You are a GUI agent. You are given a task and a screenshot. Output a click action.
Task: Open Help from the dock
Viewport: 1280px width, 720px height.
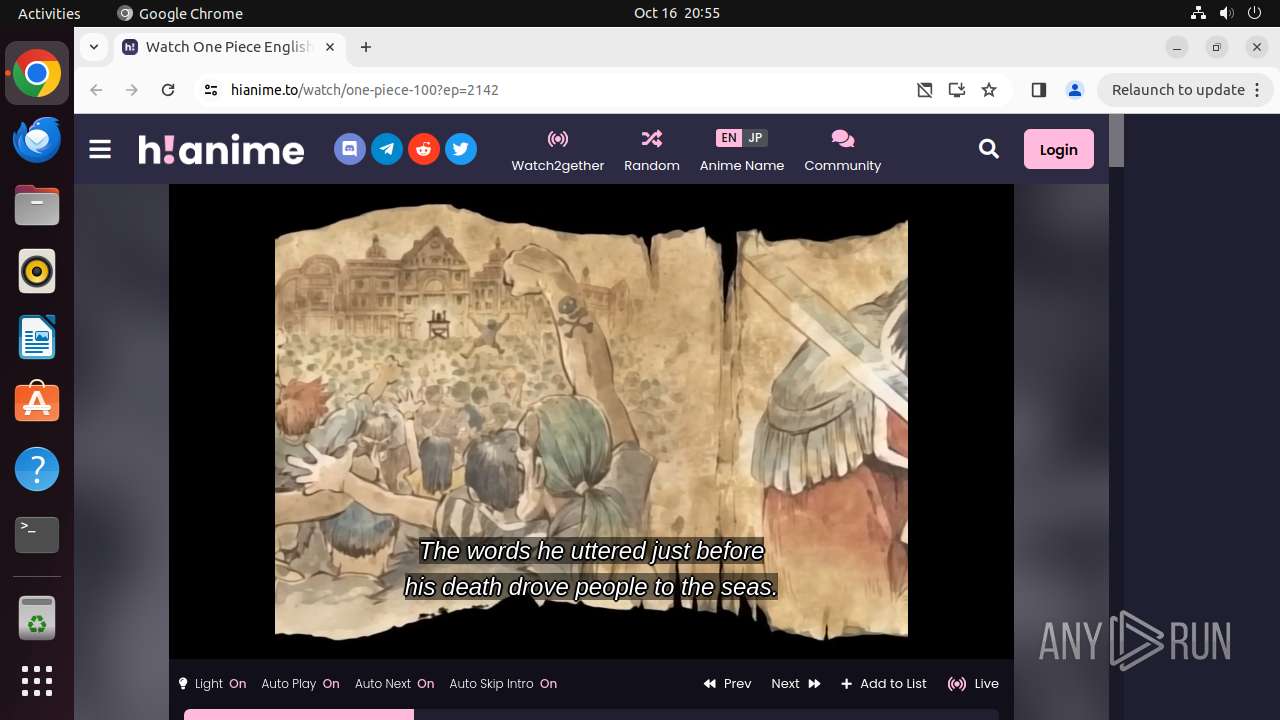(x=37, y=469)
